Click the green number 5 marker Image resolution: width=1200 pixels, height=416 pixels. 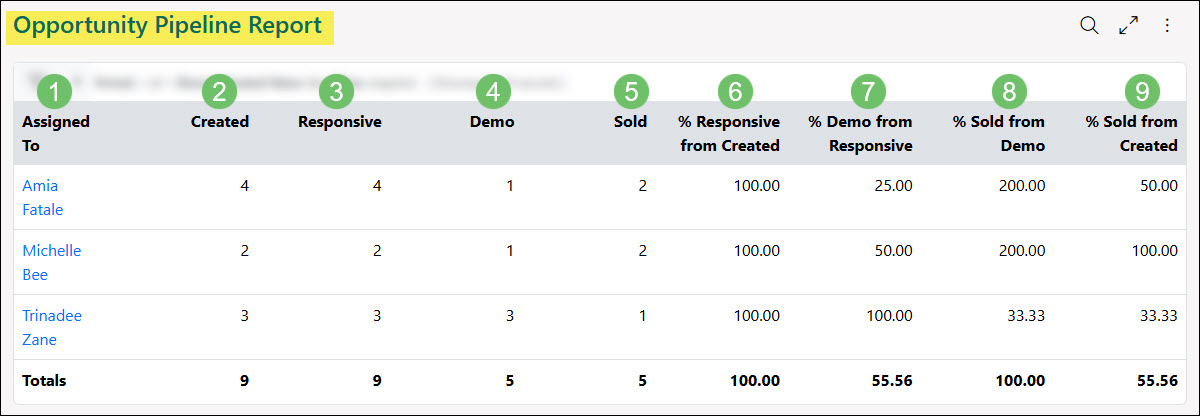[631, 92]
